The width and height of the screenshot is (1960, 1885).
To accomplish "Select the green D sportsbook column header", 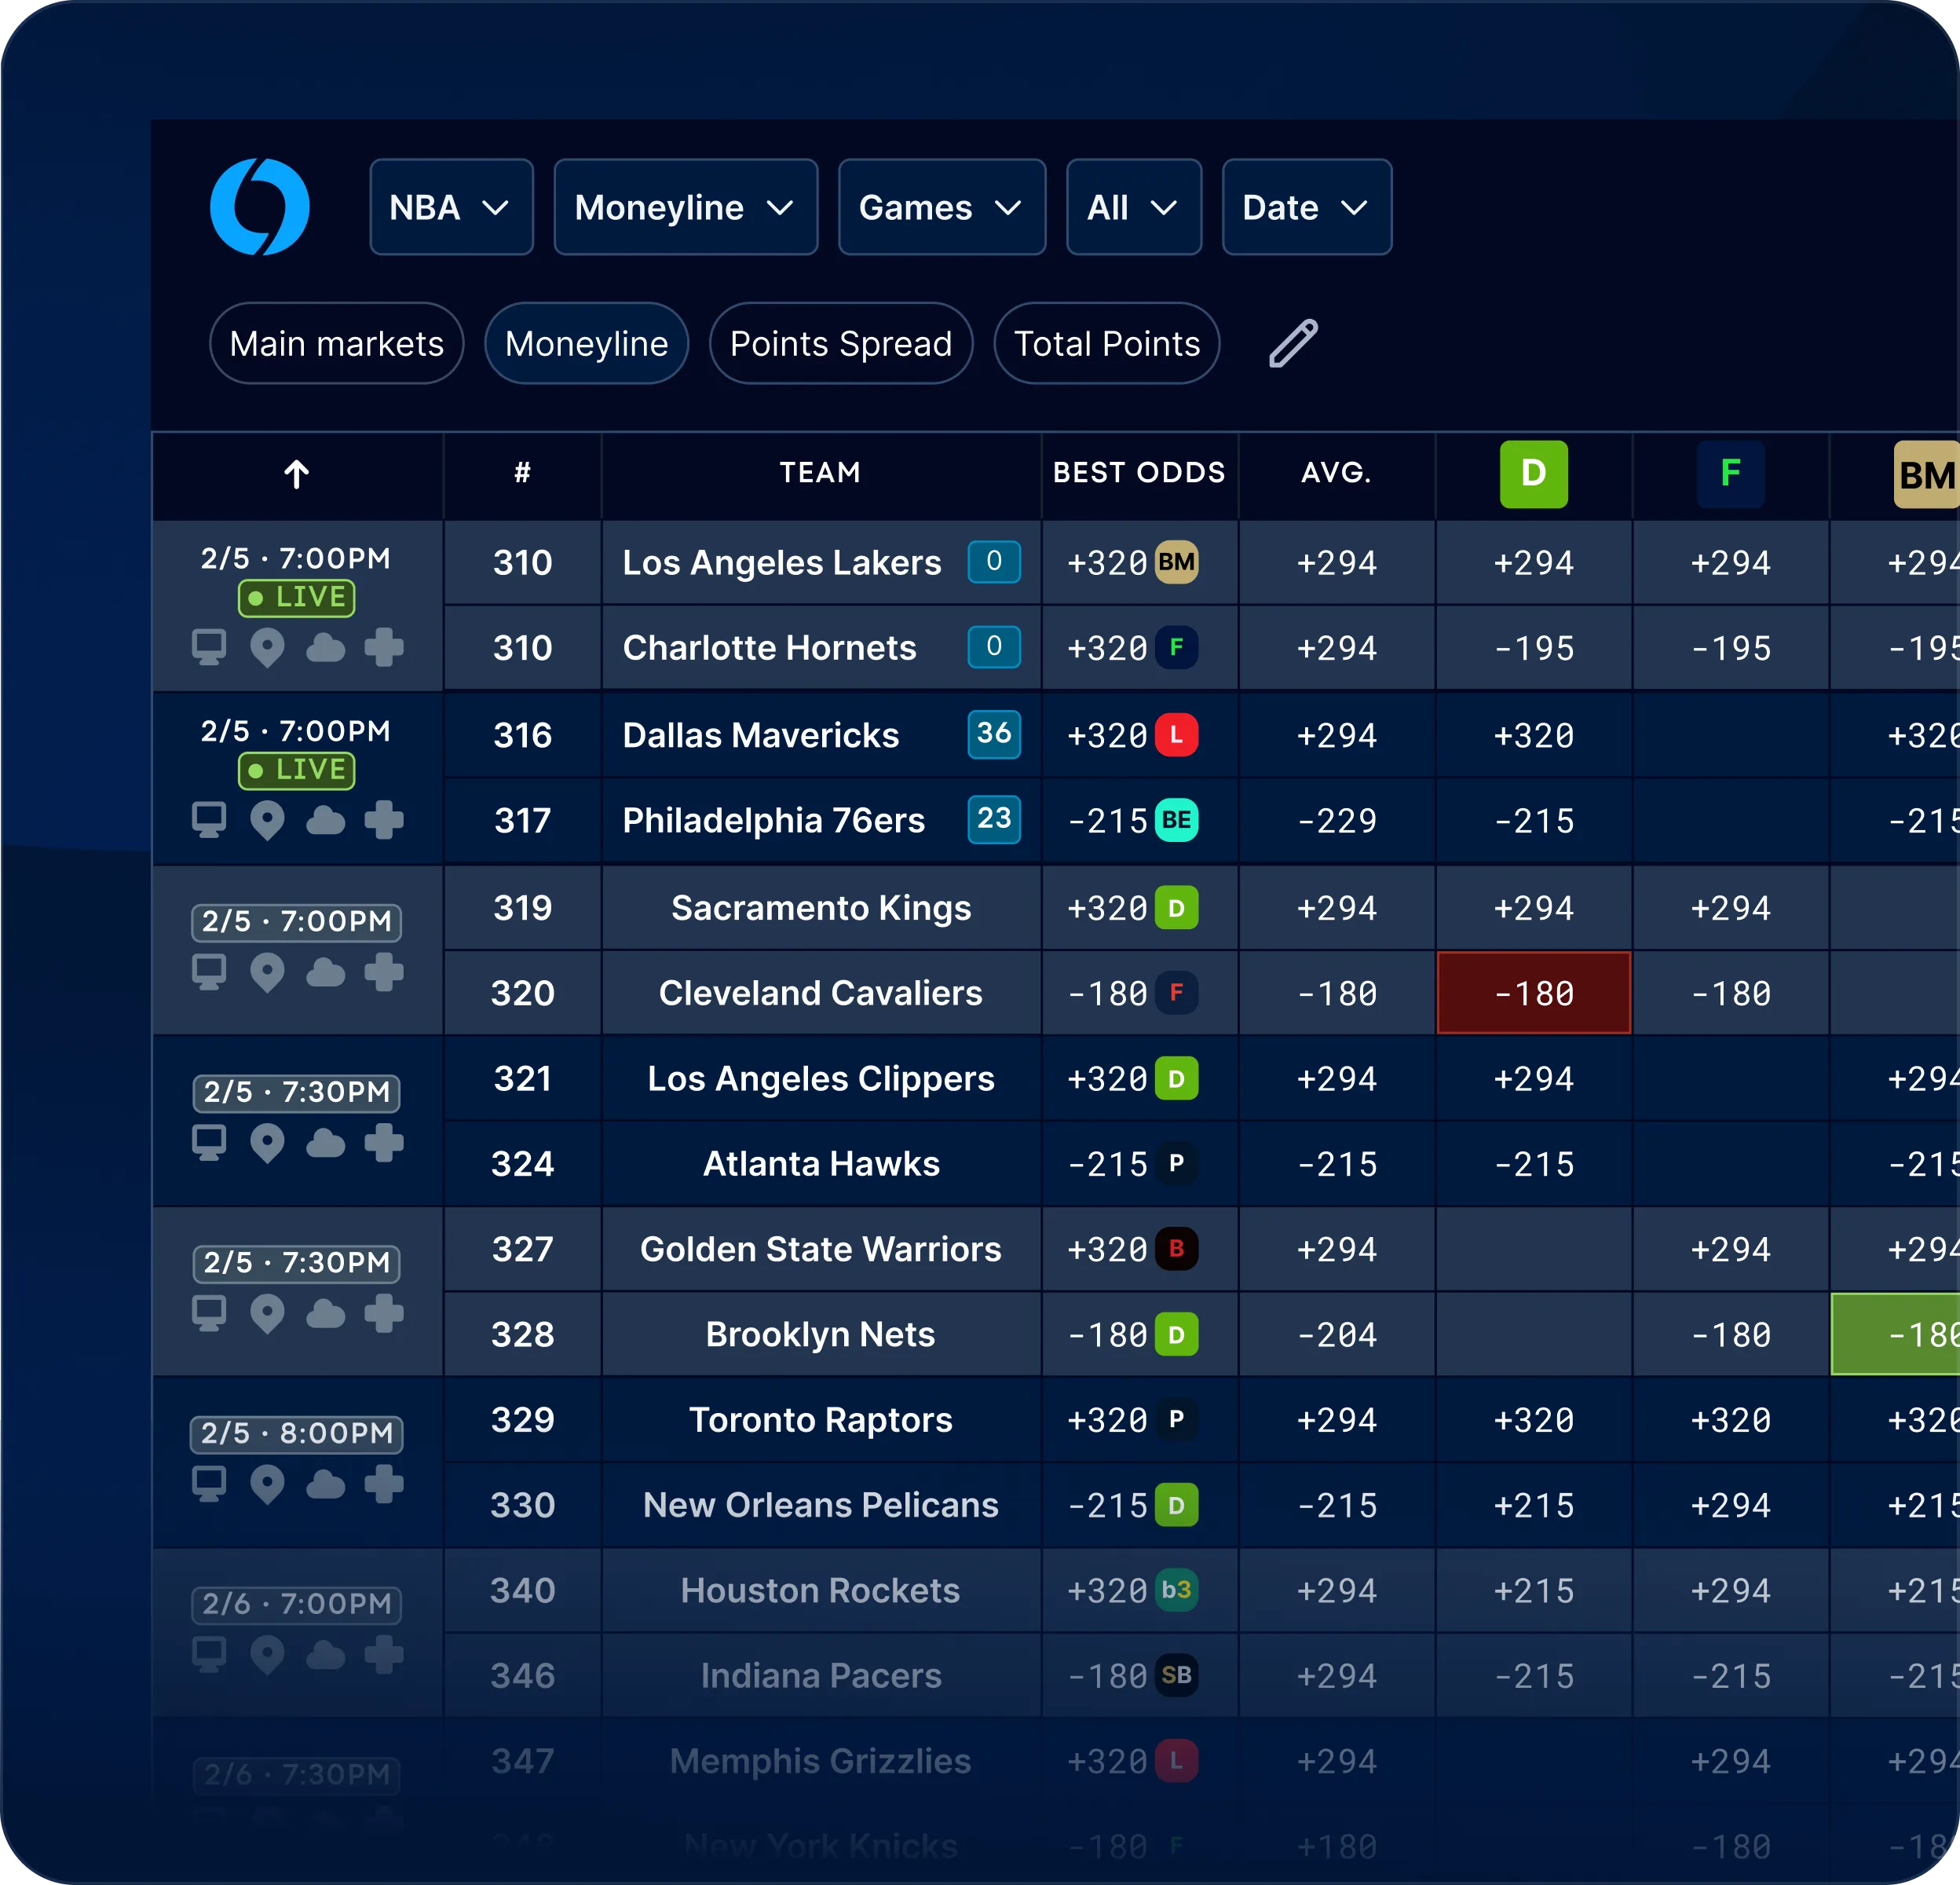I will (x=1533, y=475).
